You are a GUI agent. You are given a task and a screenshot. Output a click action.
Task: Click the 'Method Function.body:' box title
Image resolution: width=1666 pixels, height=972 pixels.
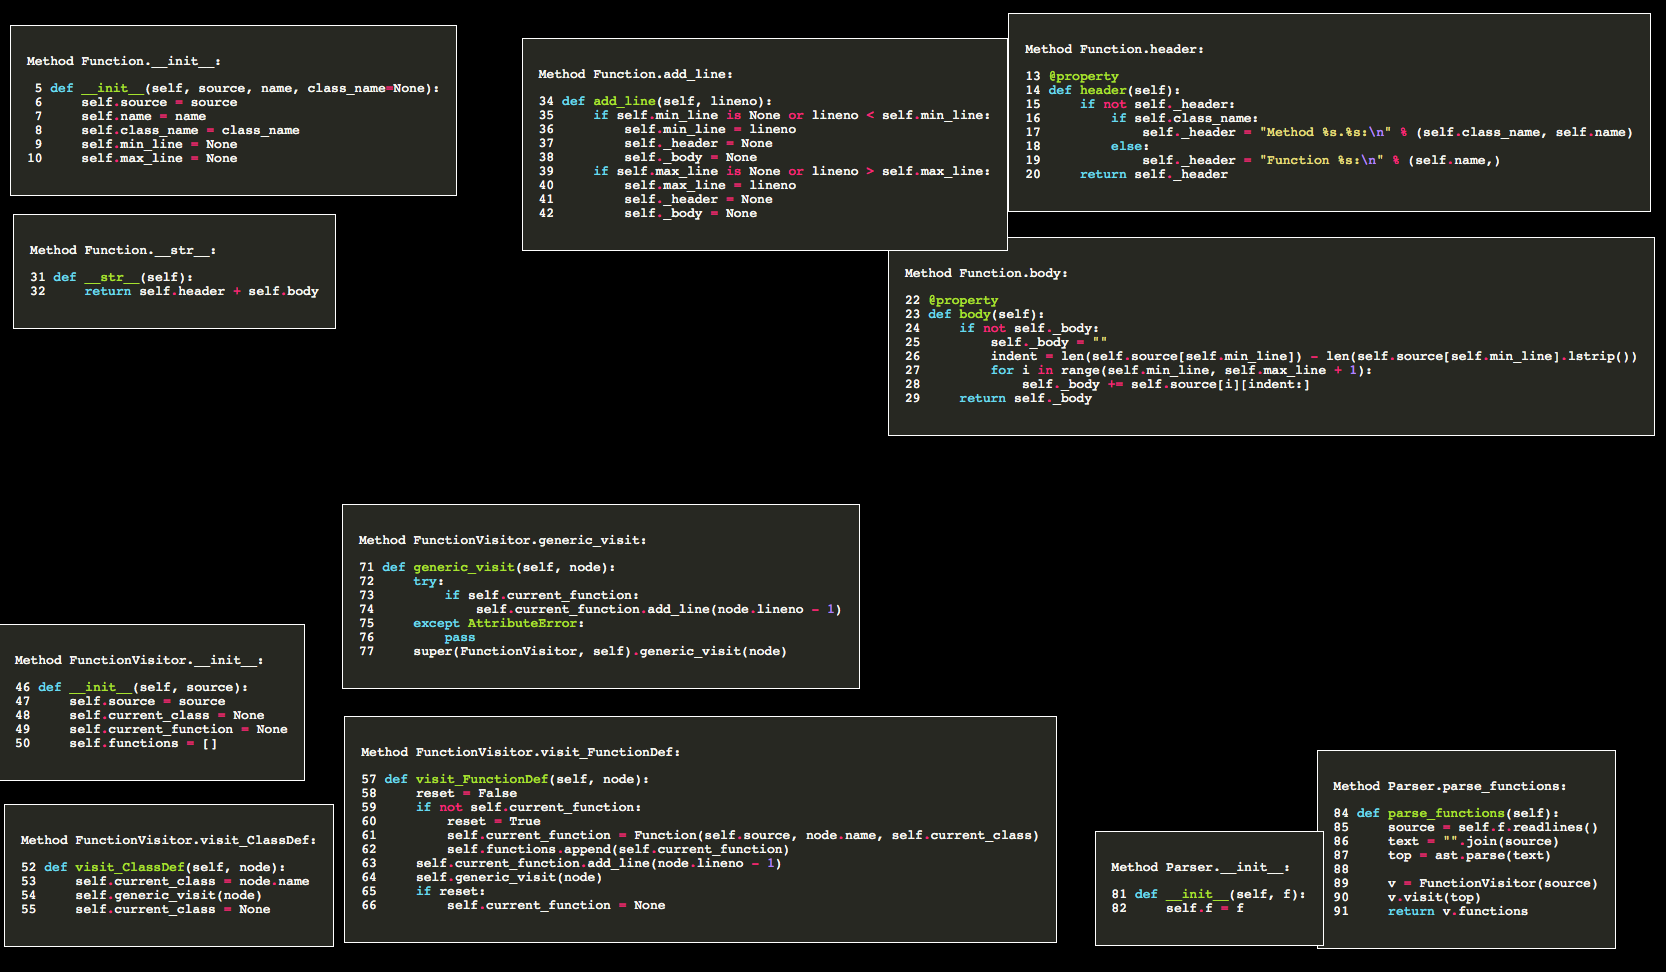point(986,273)
